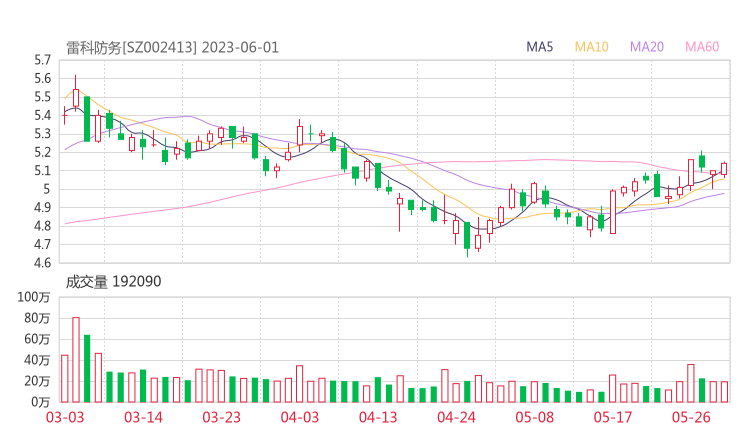740x440 pixels.
Task: Click the 成交量 192090 volume label
Action: [113, 282]
